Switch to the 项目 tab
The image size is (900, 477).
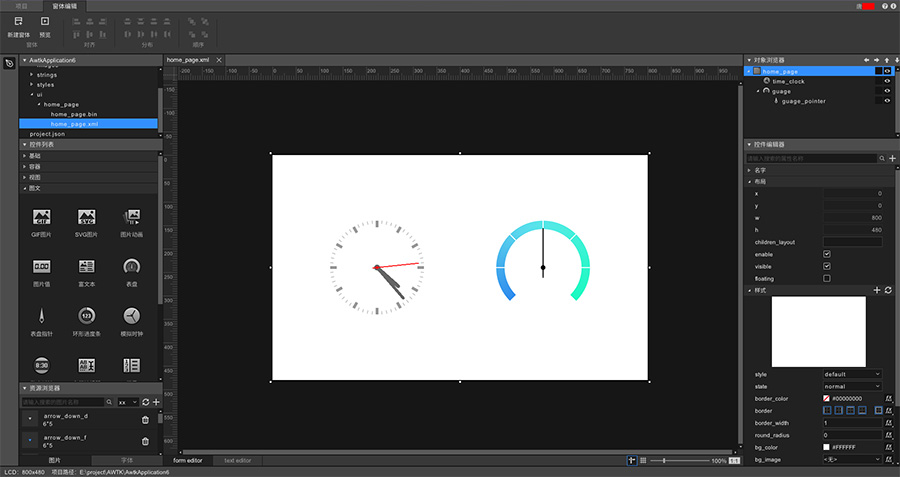tap(21, 5)
